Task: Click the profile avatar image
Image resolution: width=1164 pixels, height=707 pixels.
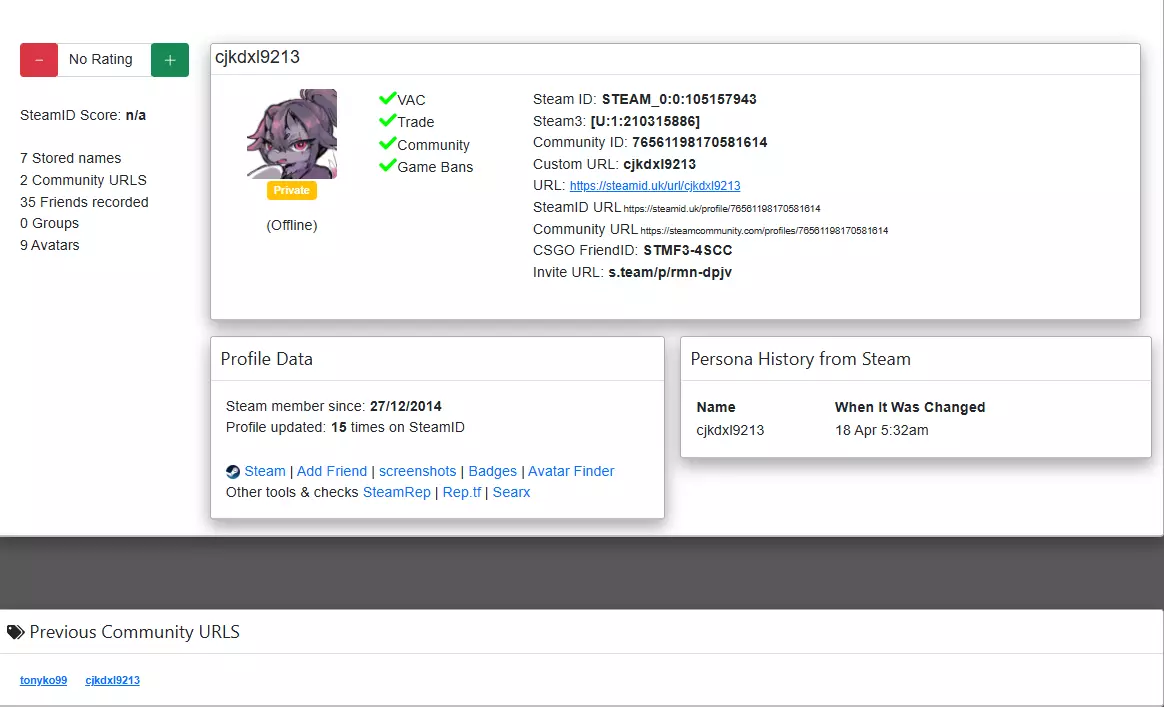Action: [x=292, y=134]
